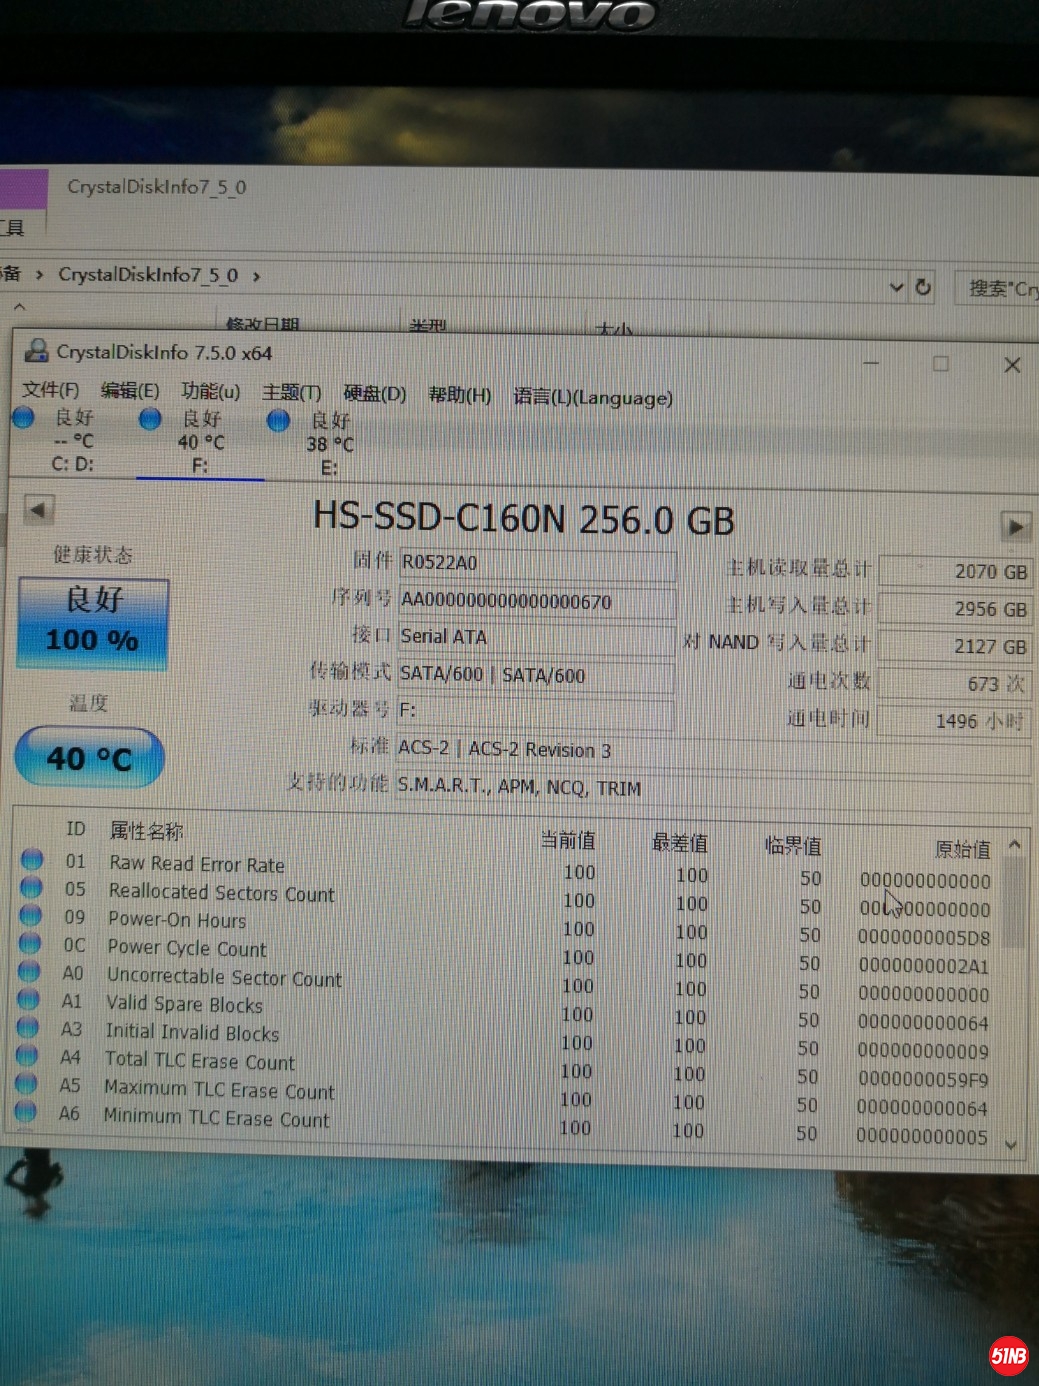Select the Reallocated Sectors Count row
The image size is (1039, 1386).
click(x=221, y=893)
